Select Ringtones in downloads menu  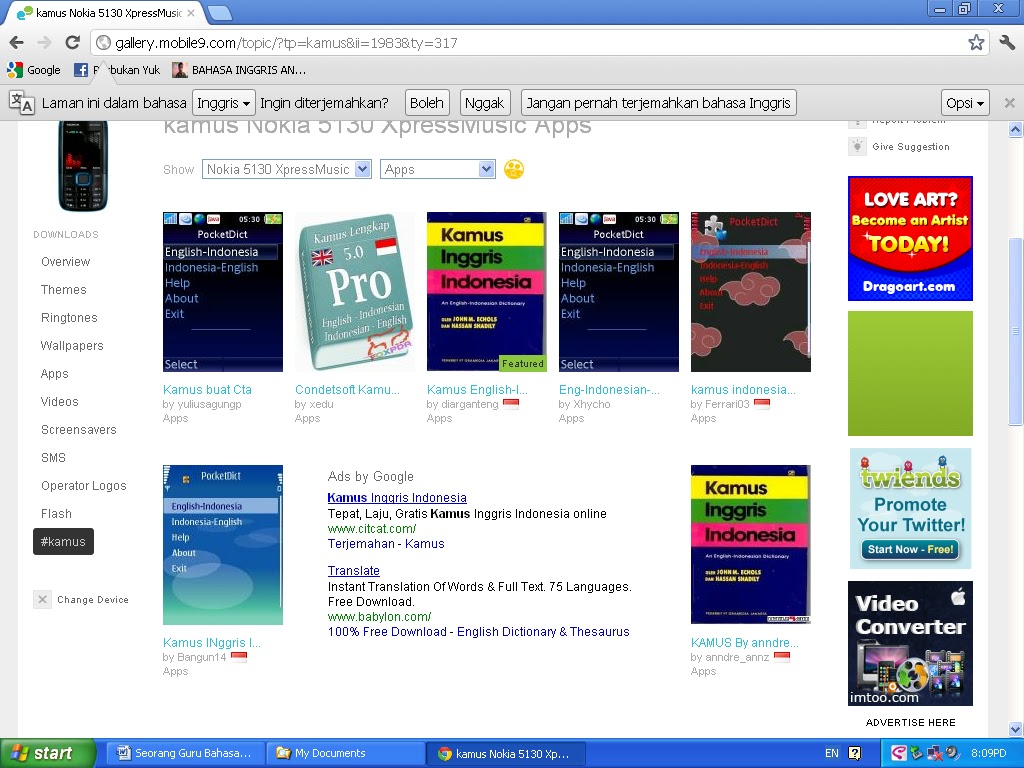(x=69, y=318)
